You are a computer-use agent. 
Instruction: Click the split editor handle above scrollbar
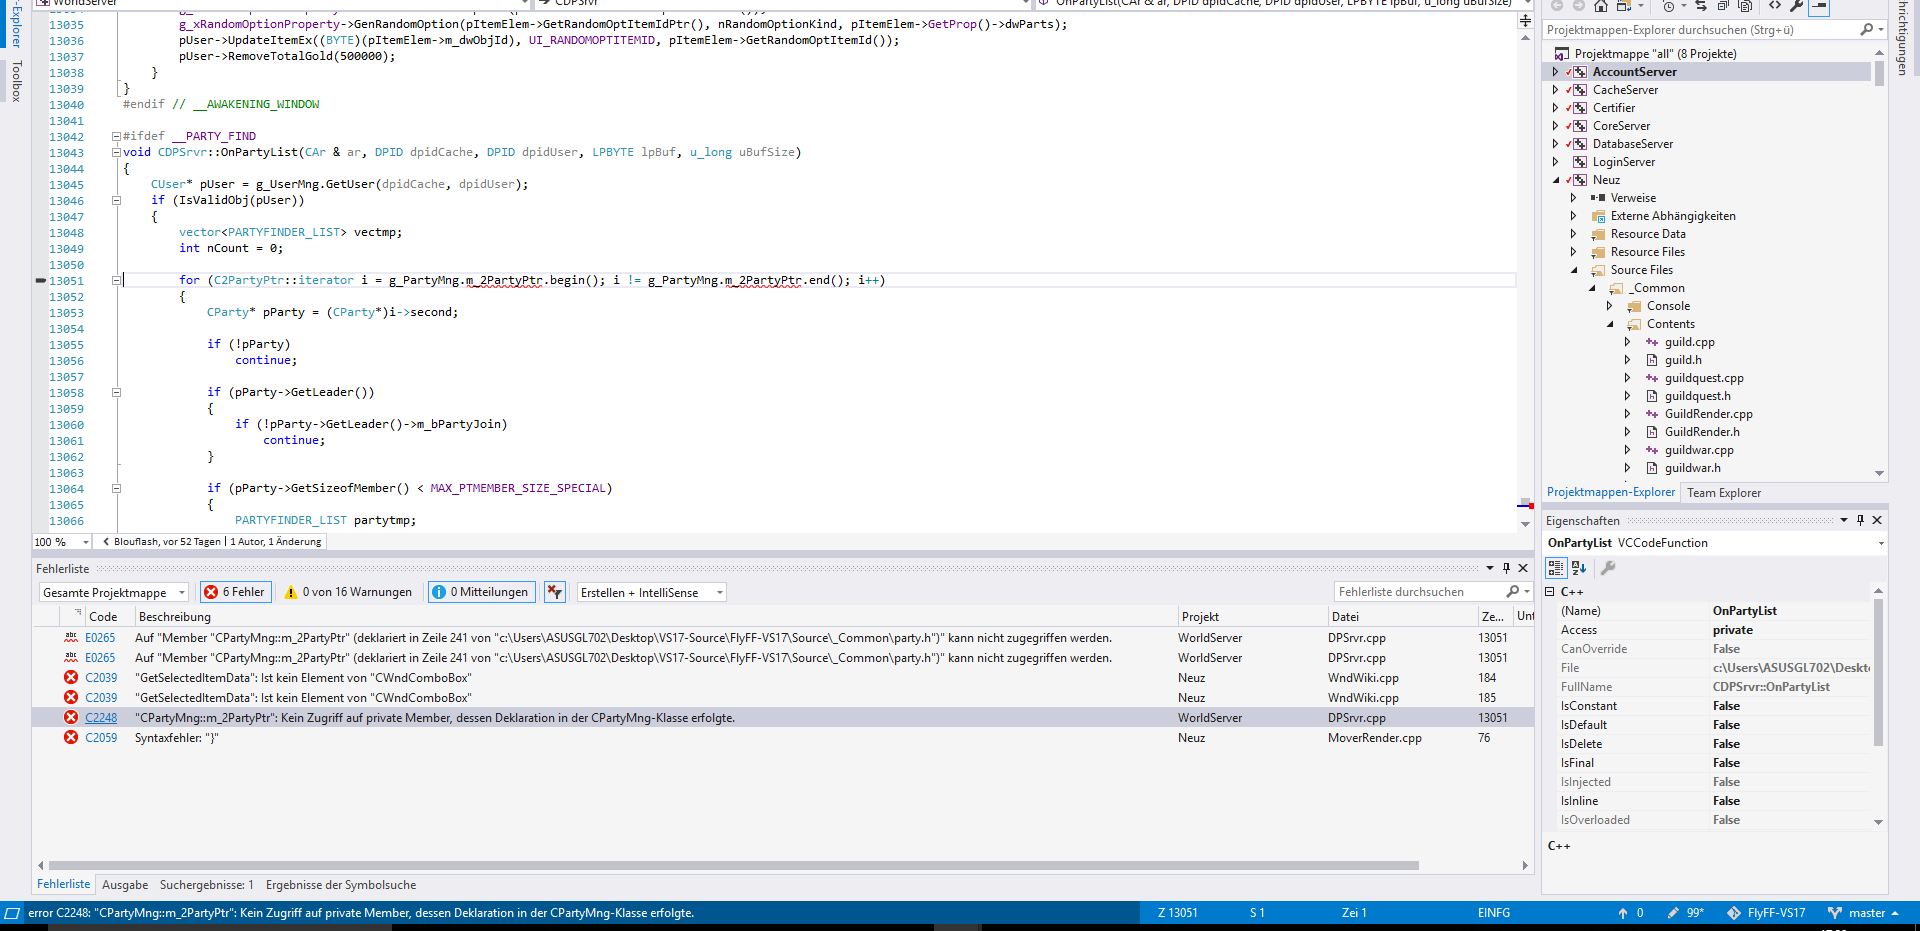point(1525,21)
